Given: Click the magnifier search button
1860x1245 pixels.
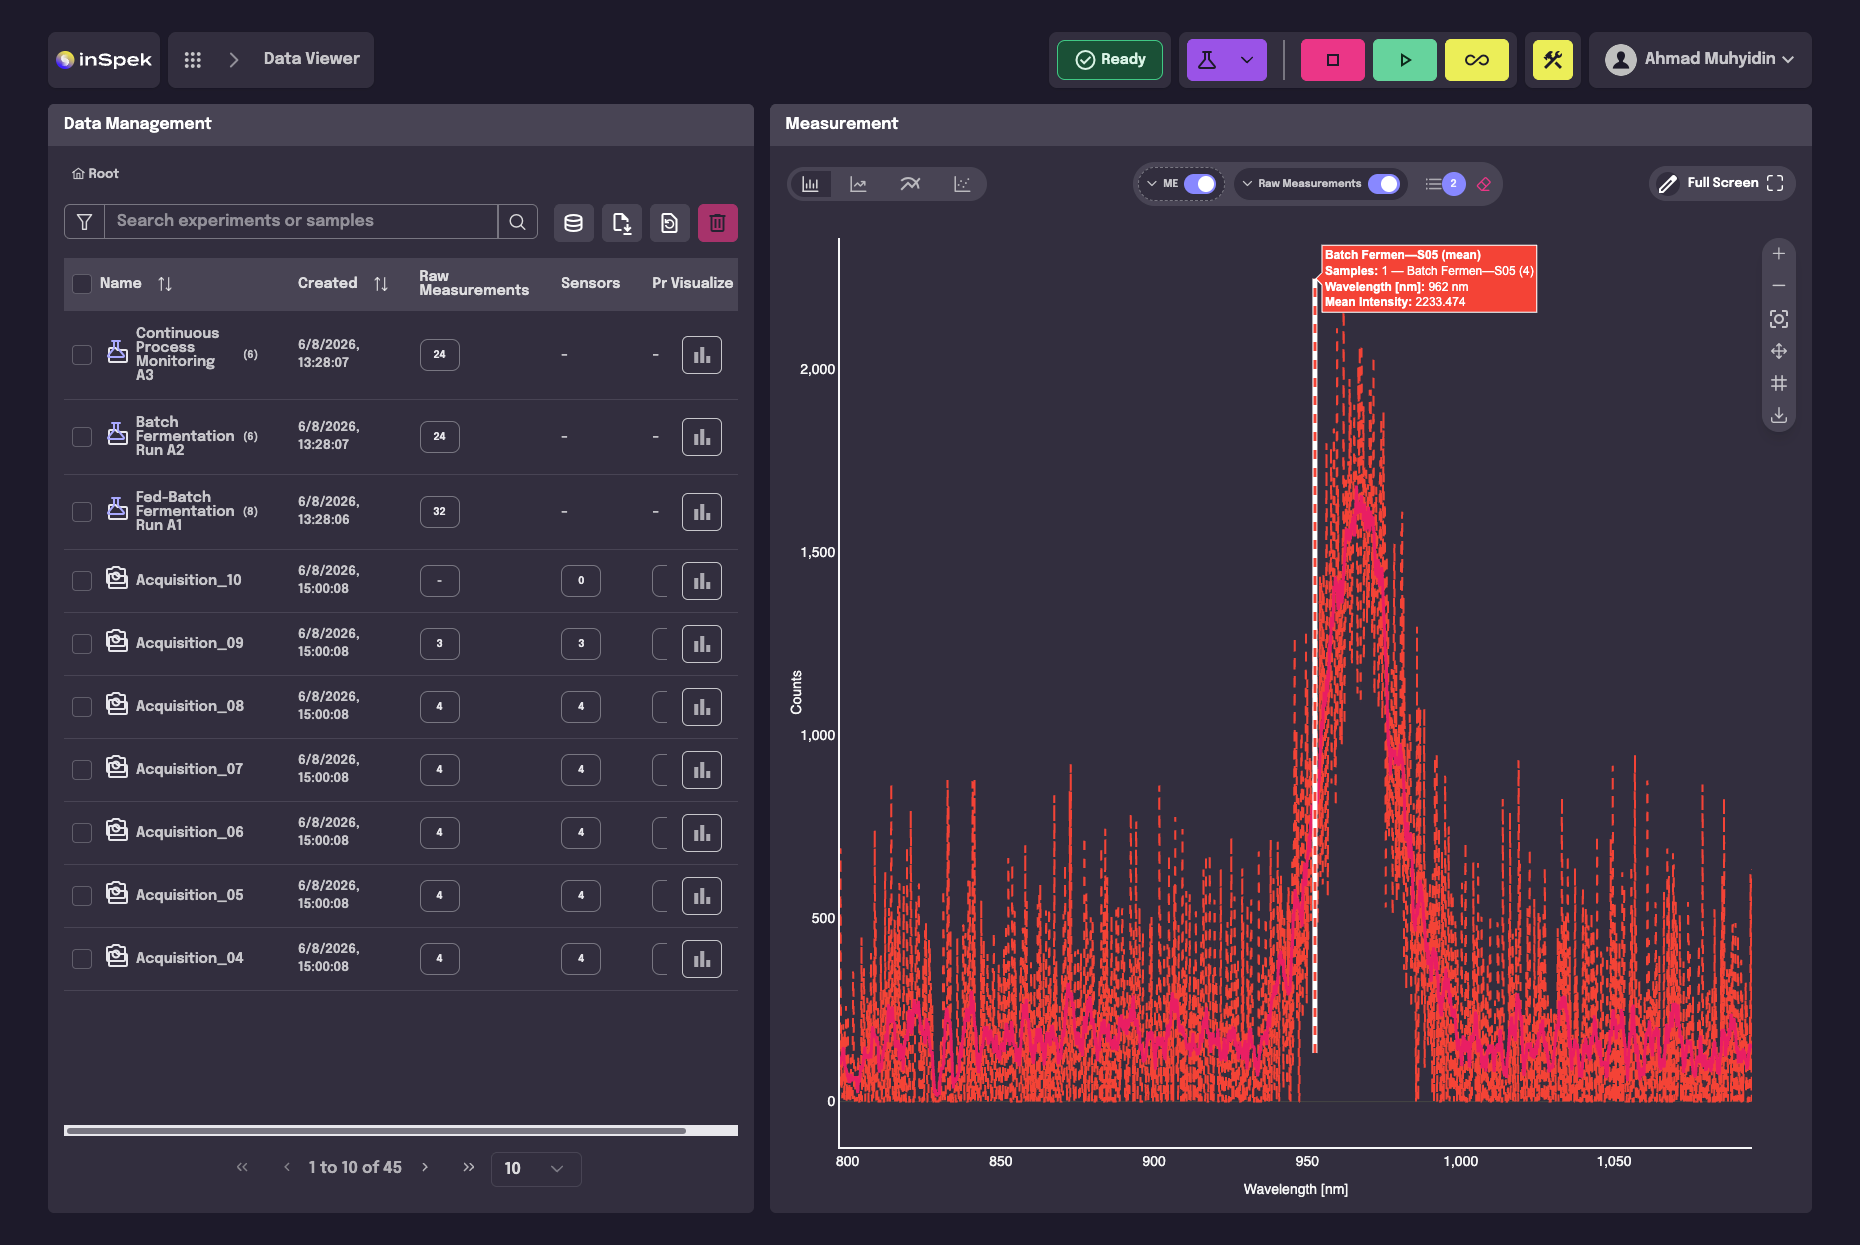Looking at the screenshot, I should click(517, 222).
